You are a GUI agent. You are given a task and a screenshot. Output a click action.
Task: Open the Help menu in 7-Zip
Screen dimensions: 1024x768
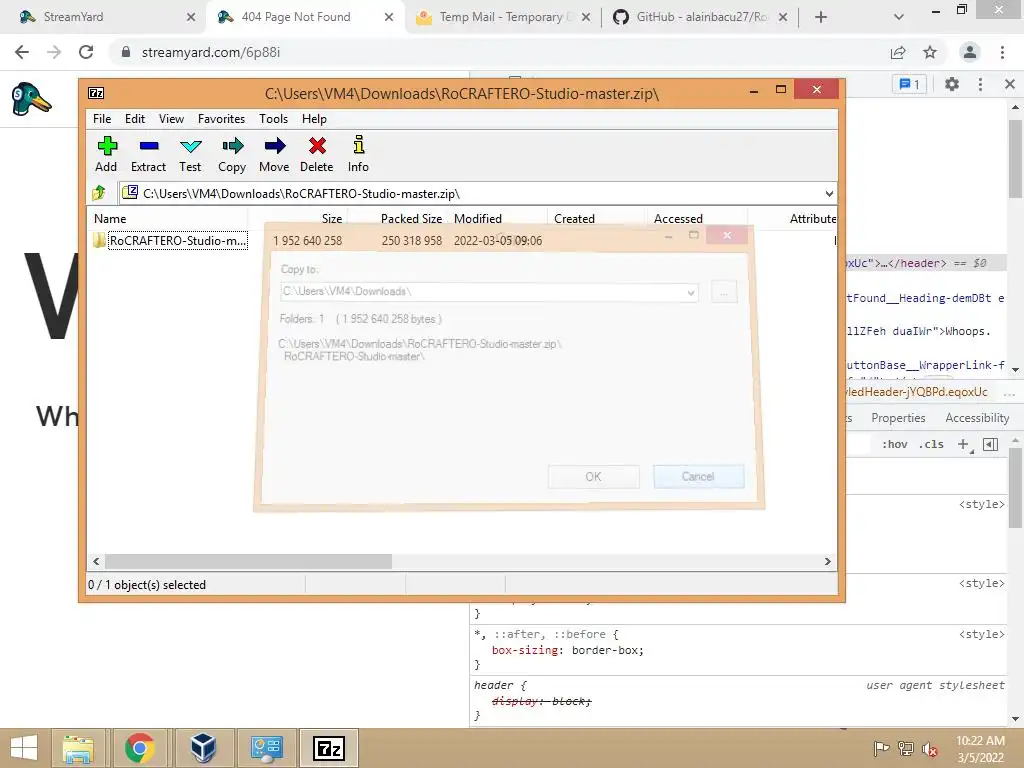click(314, 119)
